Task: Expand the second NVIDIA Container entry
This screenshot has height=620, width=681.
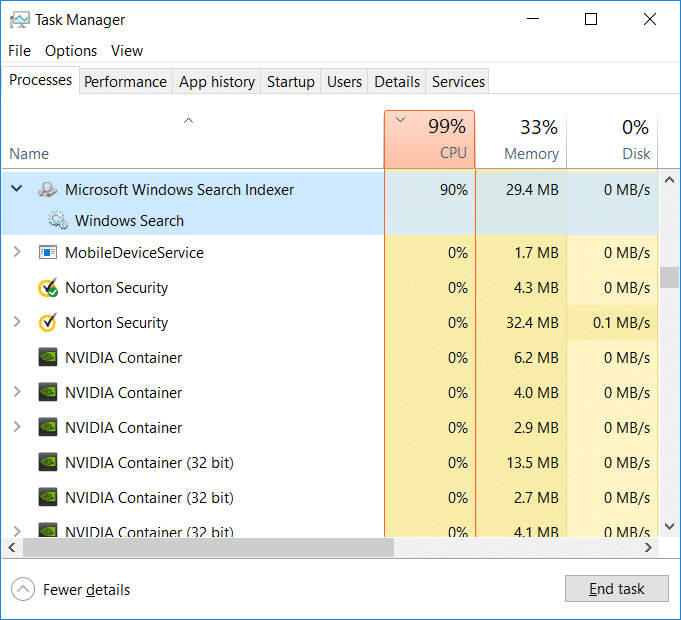Action: click(16, 393)
